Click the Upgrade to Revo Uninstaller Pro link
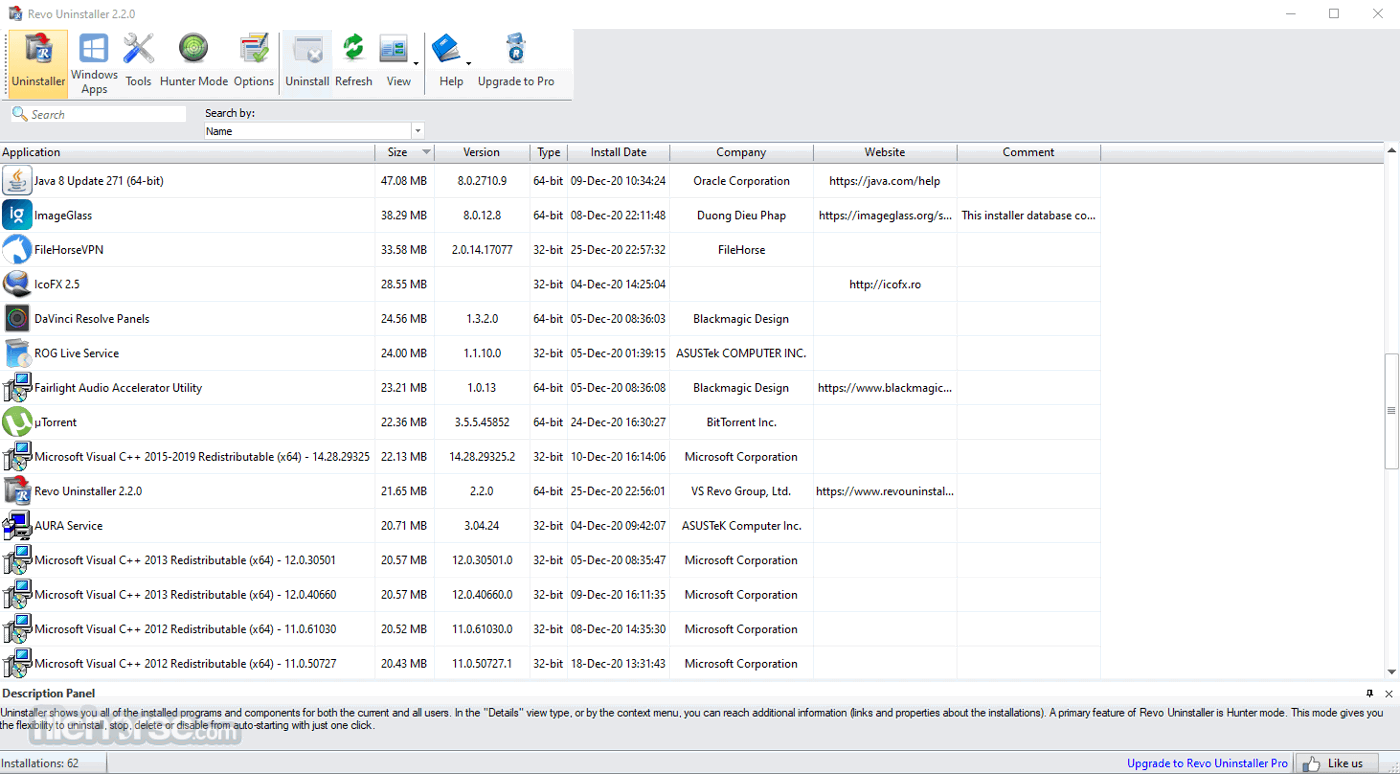This screenshot has height=774, width=1400. click(x=1207, y=763)
